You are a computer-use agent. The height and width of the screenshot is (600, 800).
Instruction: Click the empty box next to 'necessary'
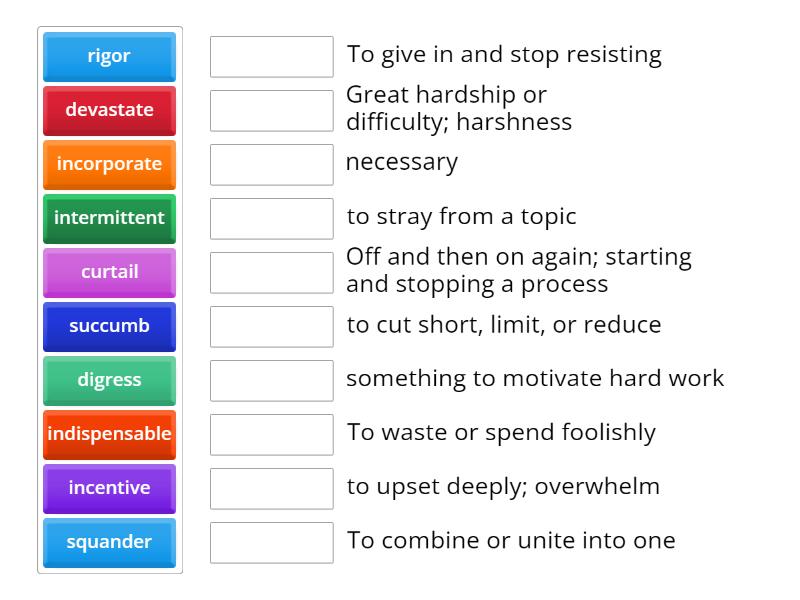271,165
